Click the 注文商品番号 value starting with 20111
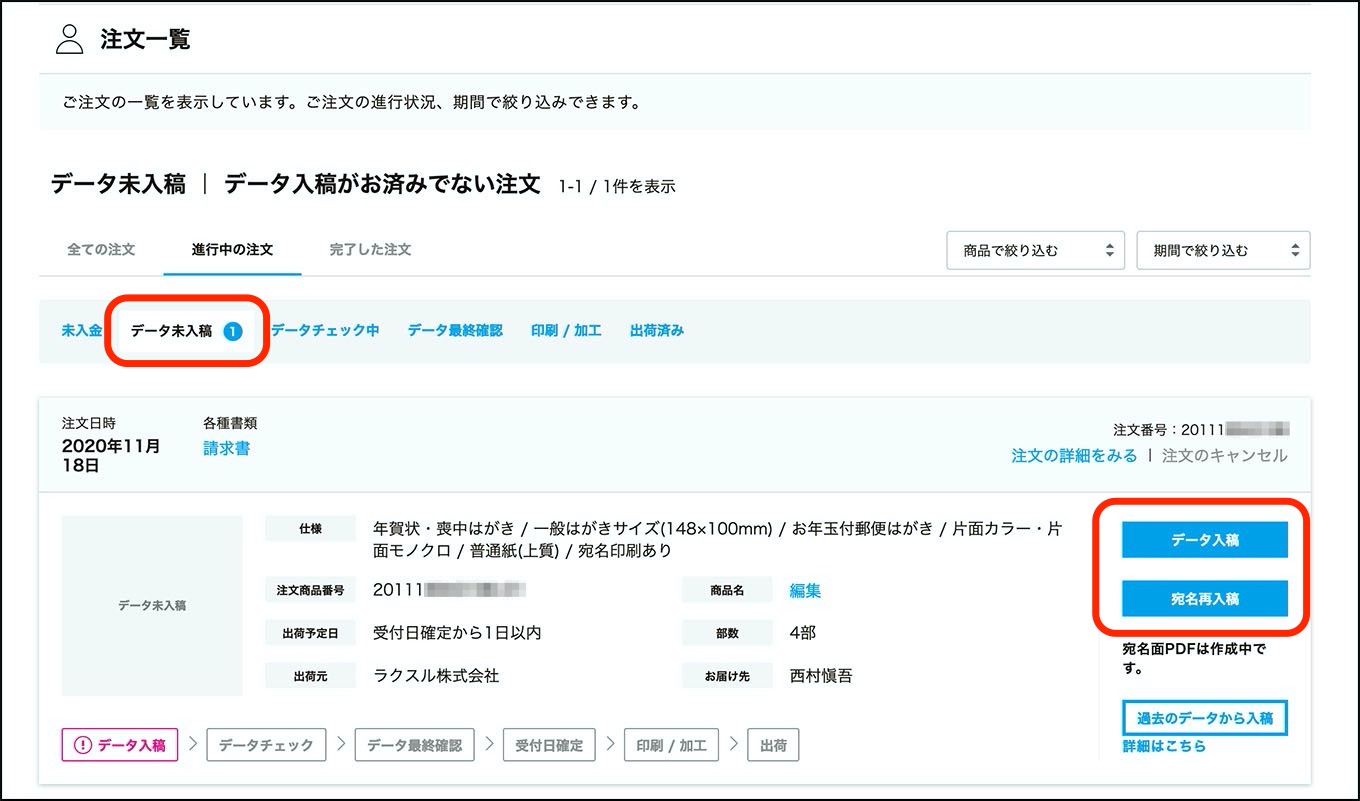This screenshot has width=1360, height=801. pyautogui.click(x=449, y=590)
